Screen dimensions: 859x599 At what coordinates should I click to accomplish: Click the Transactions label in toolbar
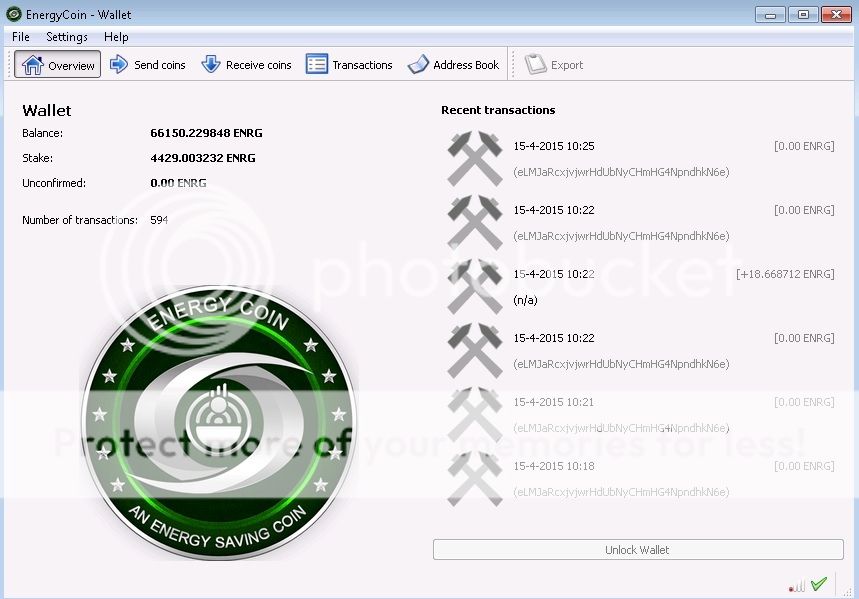pos(362,65)
